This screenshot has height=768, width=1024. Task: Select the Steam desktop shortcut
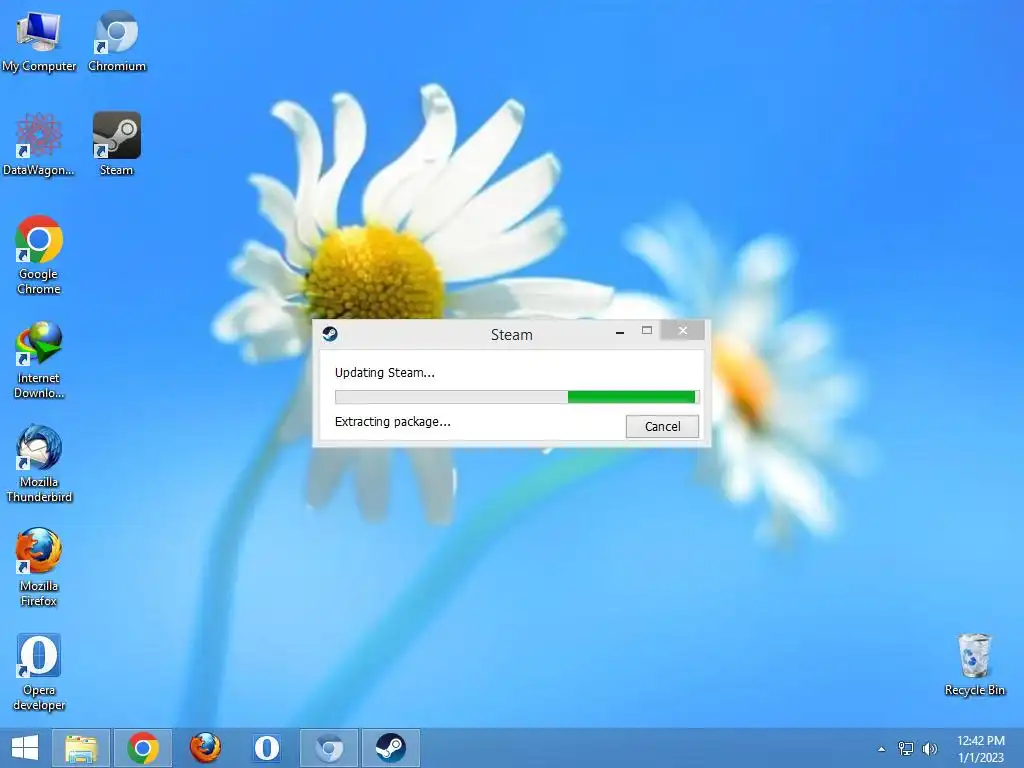click(116, 144)
